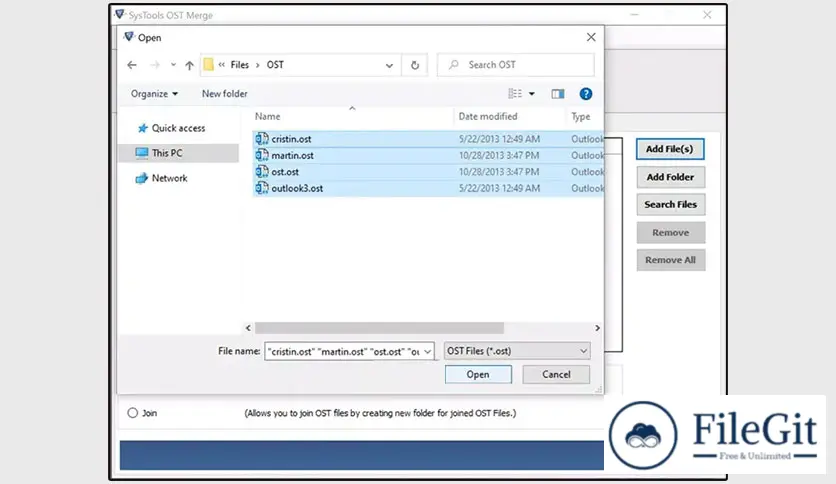Click Search Files in OST Merge
Viewport: 836px width, 484px height.
[x=670, y=204]
